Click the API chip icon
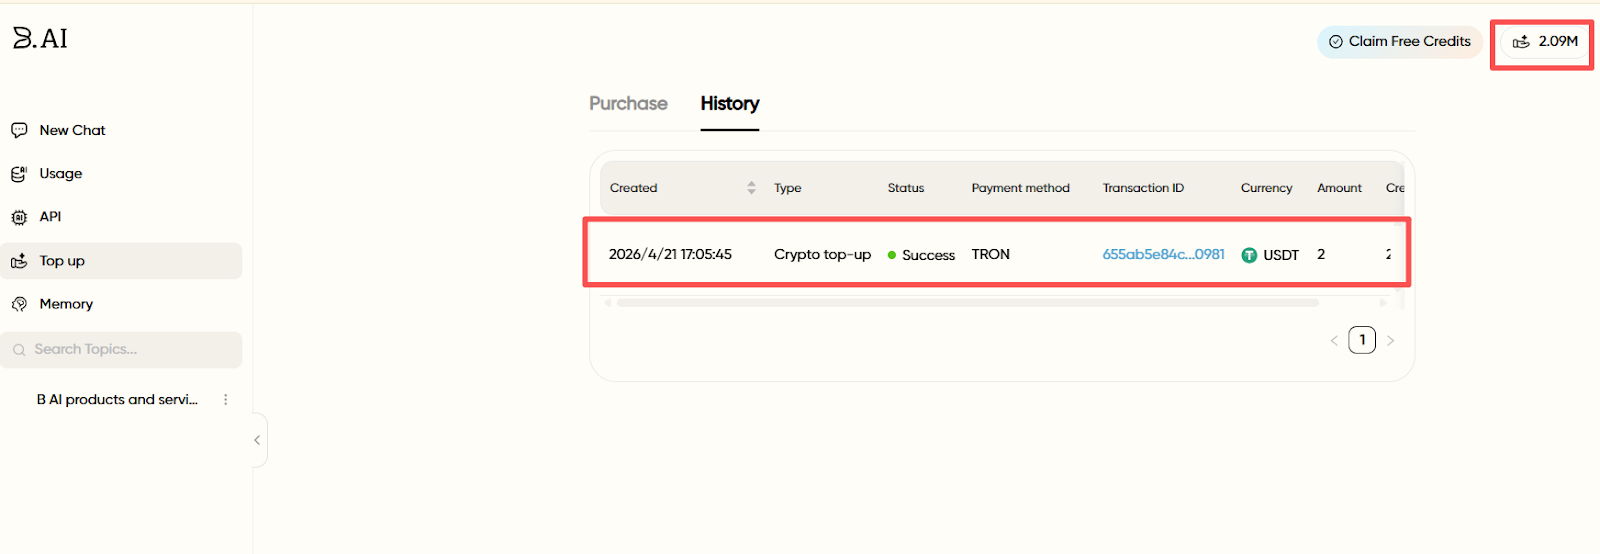The height and width of the screenshot is (554, 1600). [19, 217]
